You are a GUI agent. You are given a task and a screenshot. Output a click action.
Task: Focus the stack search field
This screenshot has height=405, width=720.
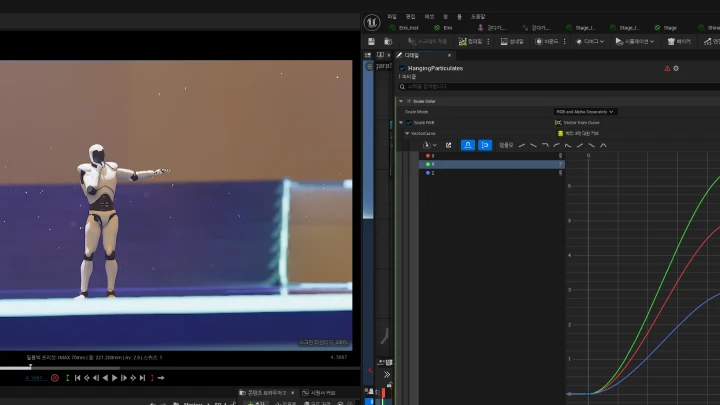point(560,86)
